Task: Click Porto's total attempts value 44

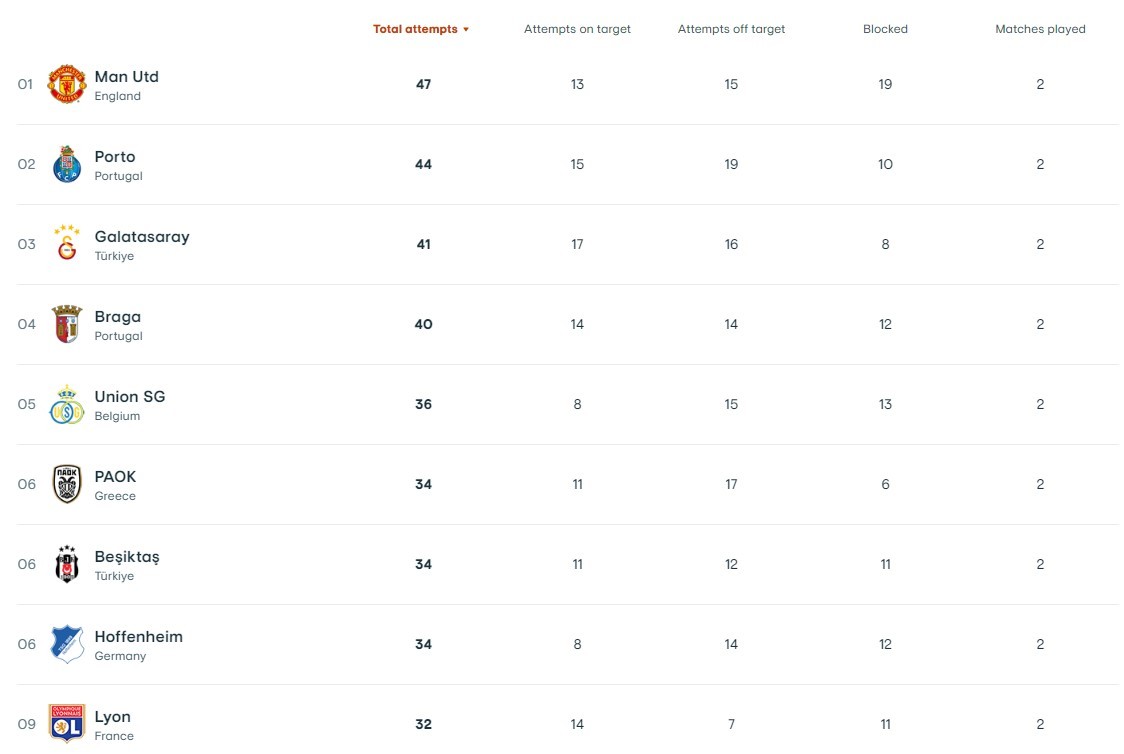Action: coord(423,164)
